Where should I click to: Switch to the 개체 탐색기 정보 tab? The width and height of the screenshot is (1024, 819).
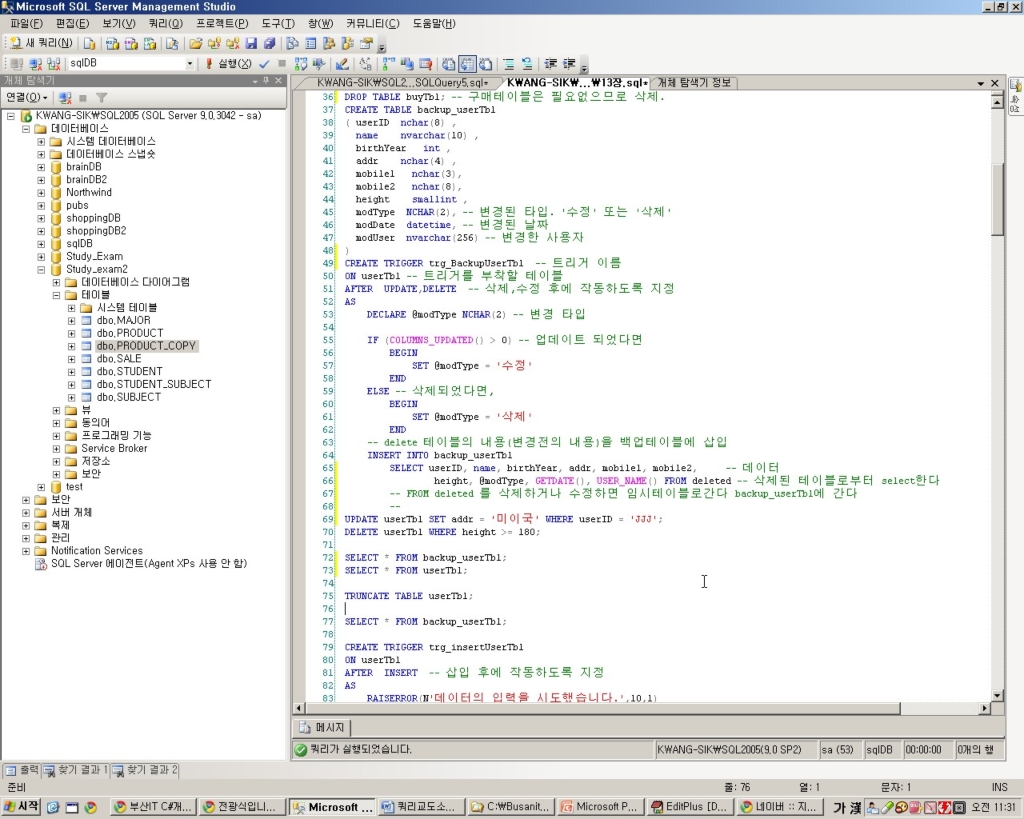(x=695, y=83)
